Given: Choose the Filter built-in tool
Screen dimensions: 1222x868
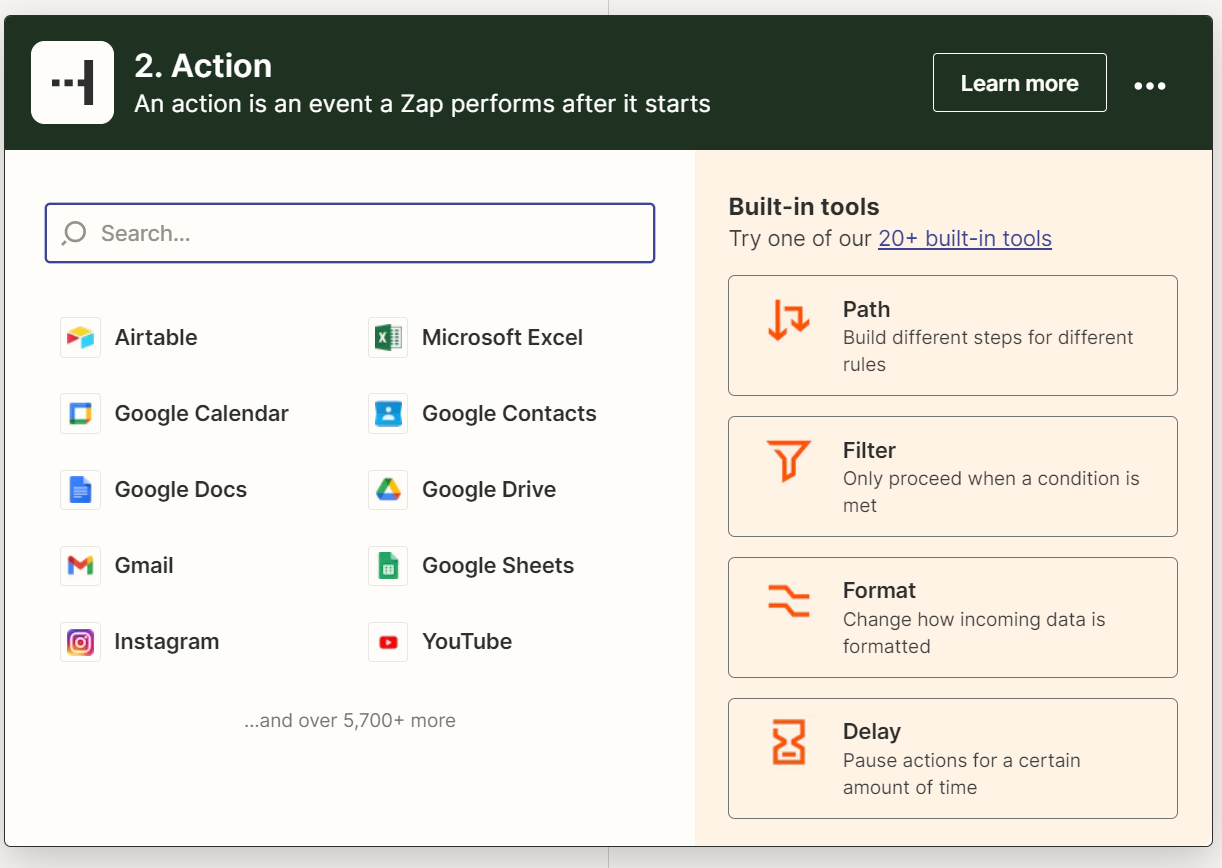Looking at the screenshot, I should 952,477.
